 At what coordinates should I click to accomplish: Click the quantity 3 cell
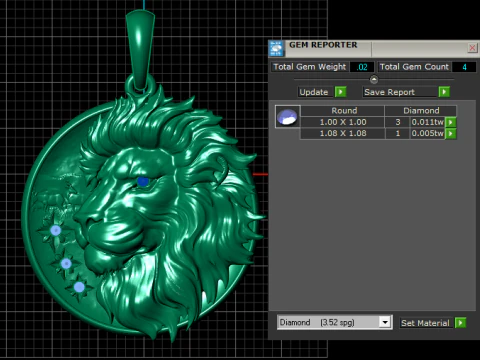pos(398,122)
